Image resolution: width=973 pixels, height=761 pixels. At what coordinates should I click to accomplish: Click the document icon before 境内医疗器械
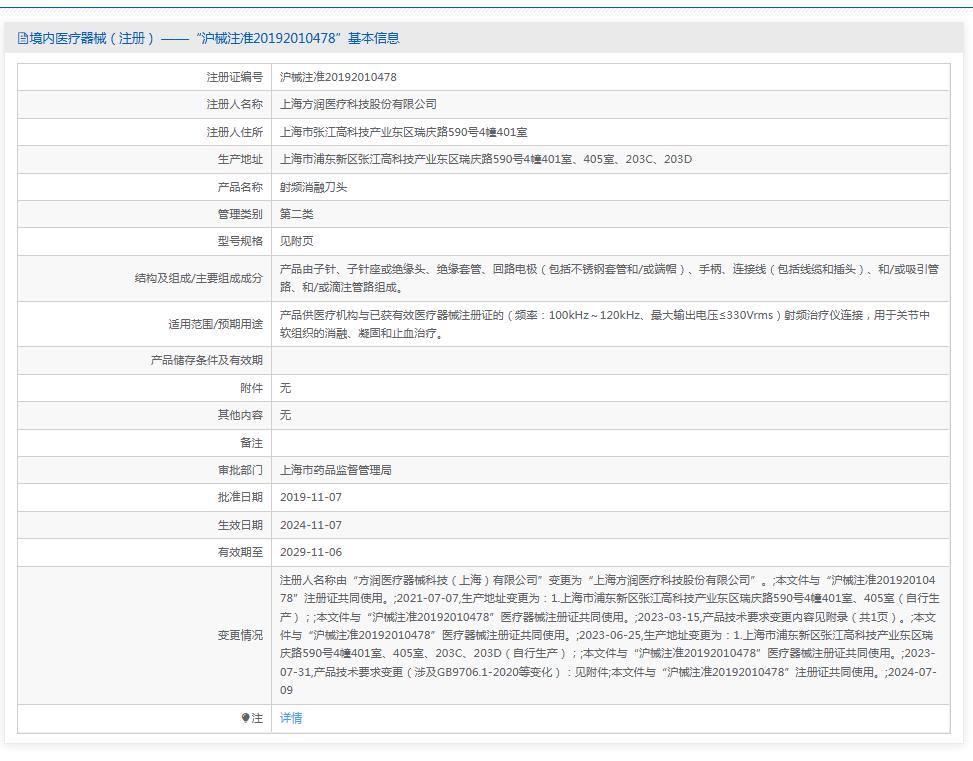click(x=22, y=38)
